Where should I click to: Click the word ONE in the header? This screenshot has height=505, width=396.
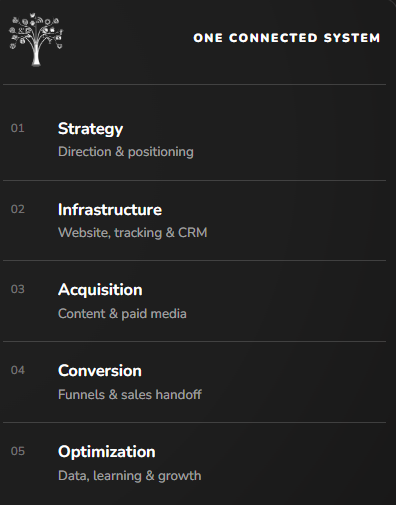(208, 38)
